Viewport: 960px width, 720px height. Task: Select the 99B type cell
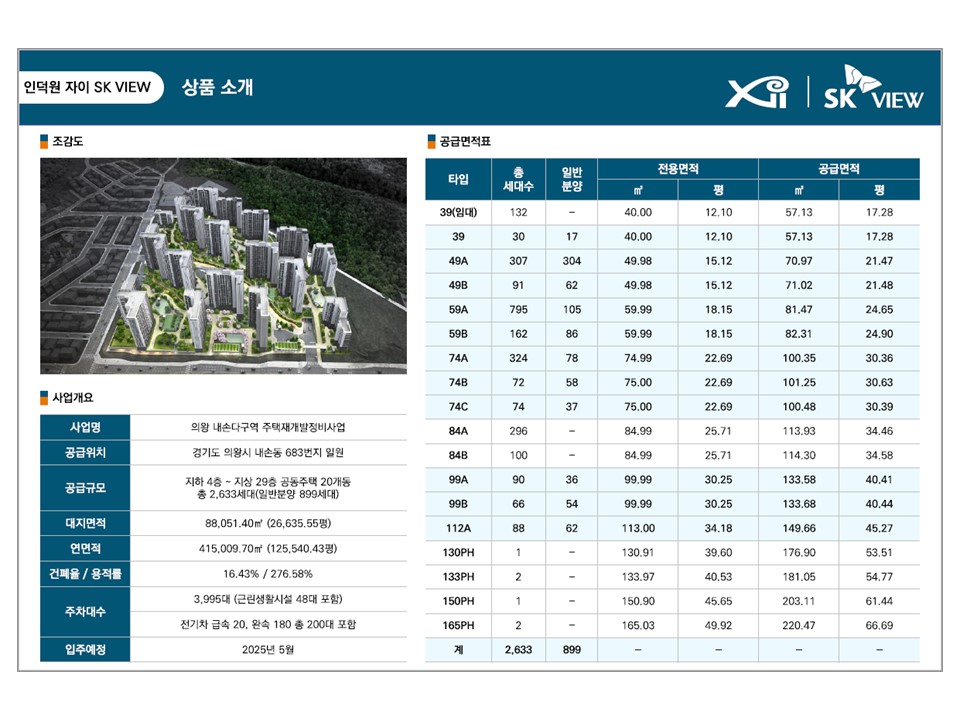pos(458,504)
